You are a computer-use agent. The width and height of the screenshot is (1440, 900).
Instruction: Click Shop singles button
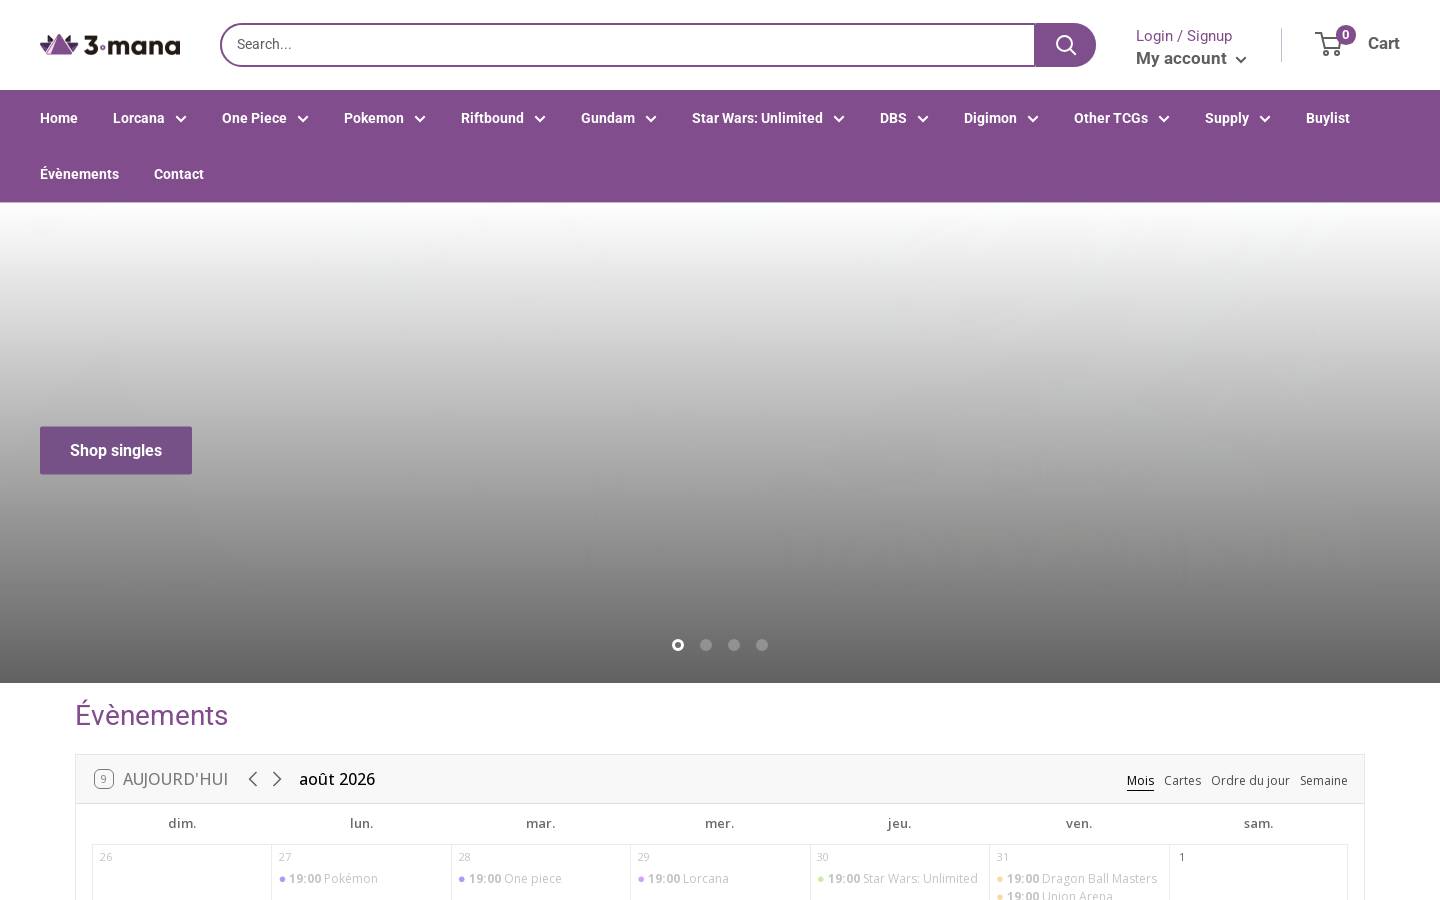[x=116, y=451]
